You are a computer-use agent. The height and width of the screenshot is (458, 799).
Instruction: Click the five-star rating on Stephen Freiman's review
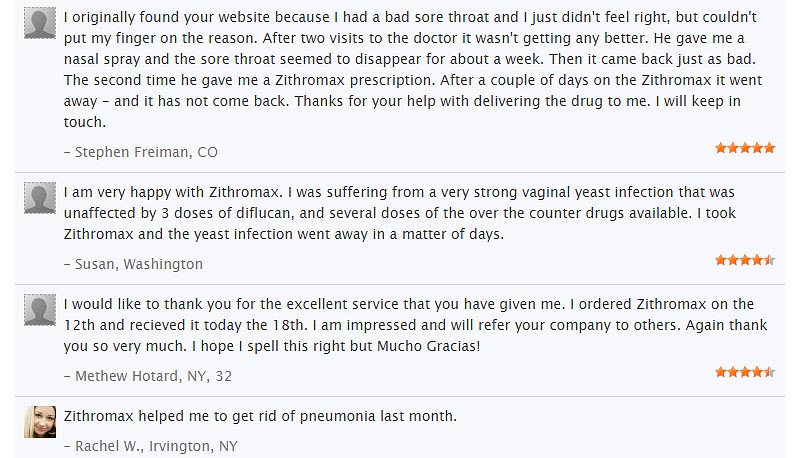click(x=745, y=148)
